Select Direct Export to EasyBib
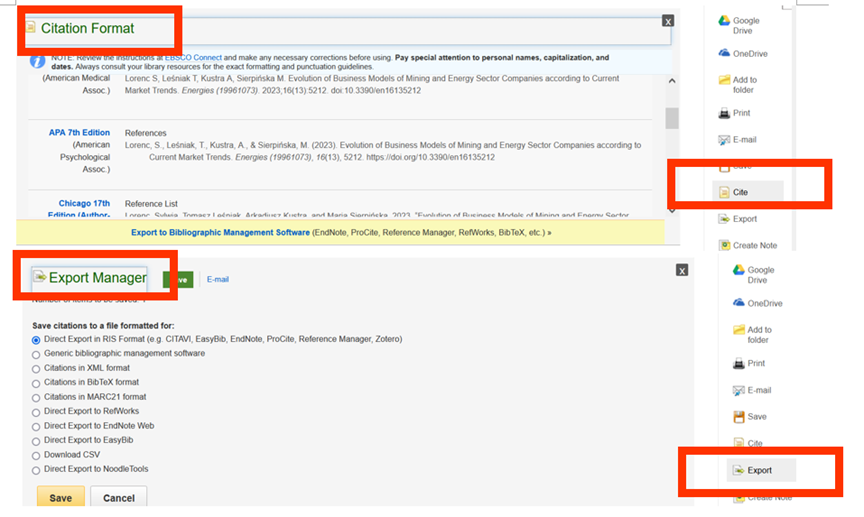Screen dimensions: 864x517 coord(36,441)
